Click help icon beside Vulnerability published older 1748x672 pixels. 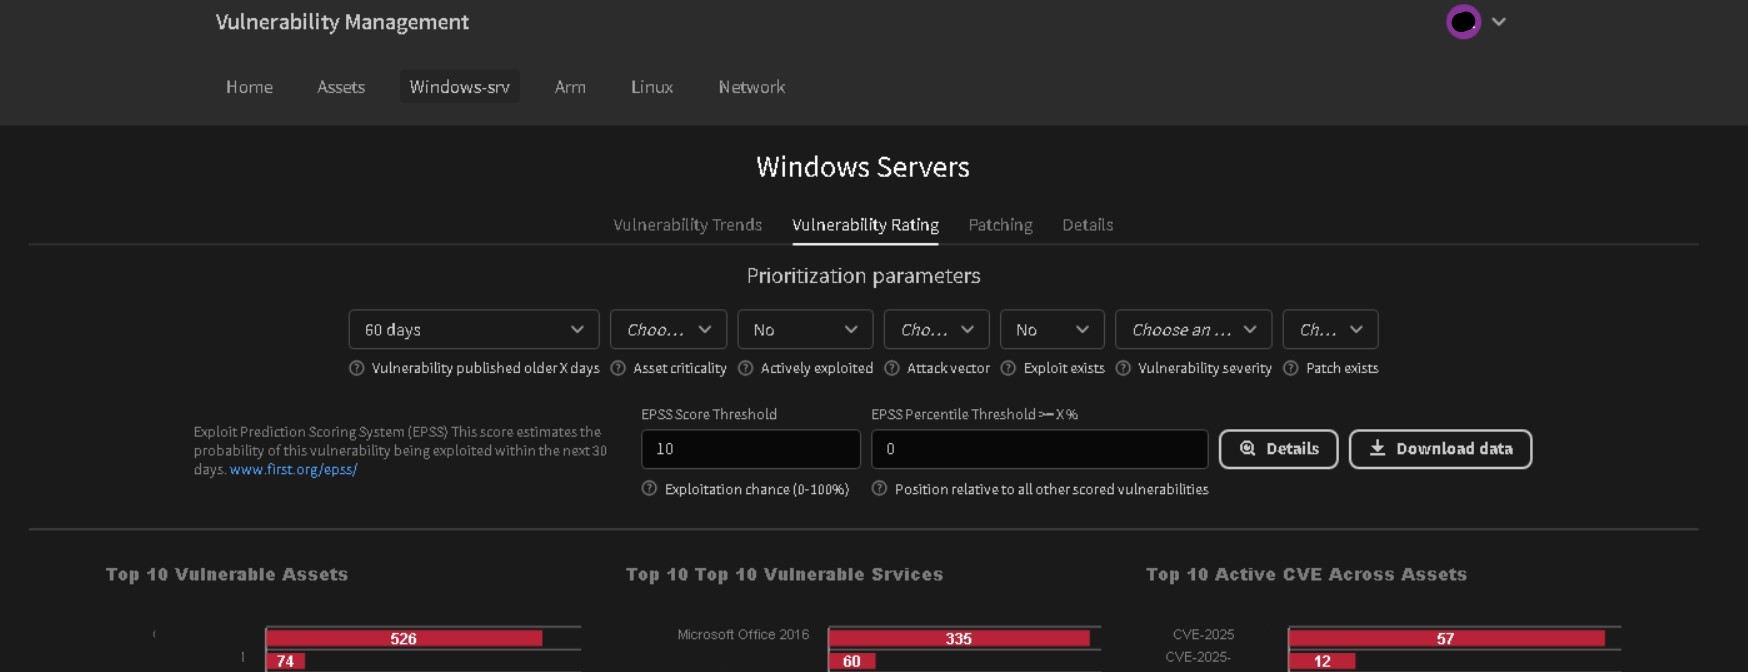[x=356, y=368]
